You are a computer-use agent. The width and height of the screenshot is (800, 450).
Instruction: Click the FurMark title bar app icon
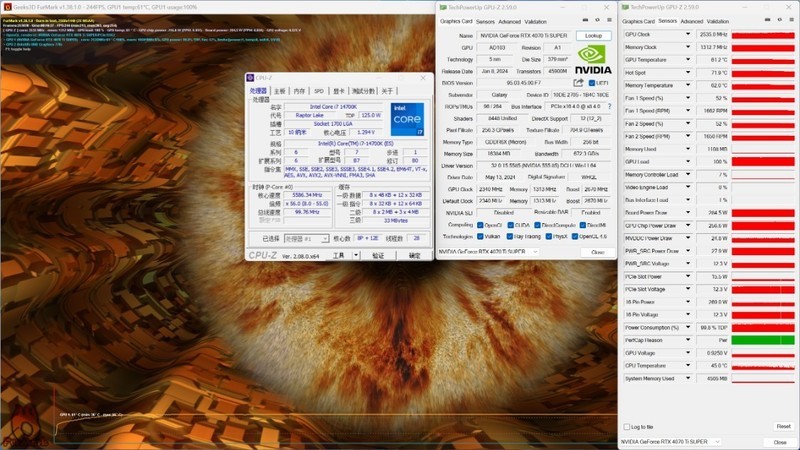point(7,7)
